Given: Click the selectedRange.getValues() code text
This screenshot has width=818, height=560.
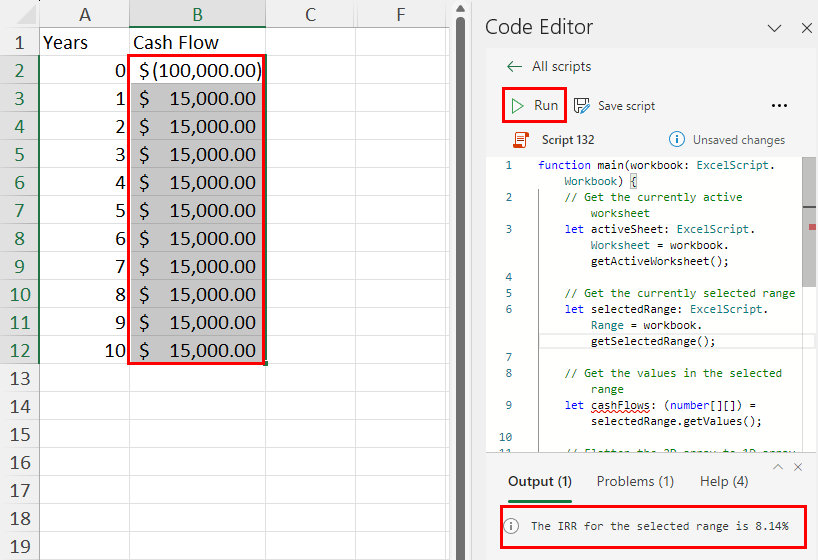Looking at the screenshot, I should click(676, 421).
